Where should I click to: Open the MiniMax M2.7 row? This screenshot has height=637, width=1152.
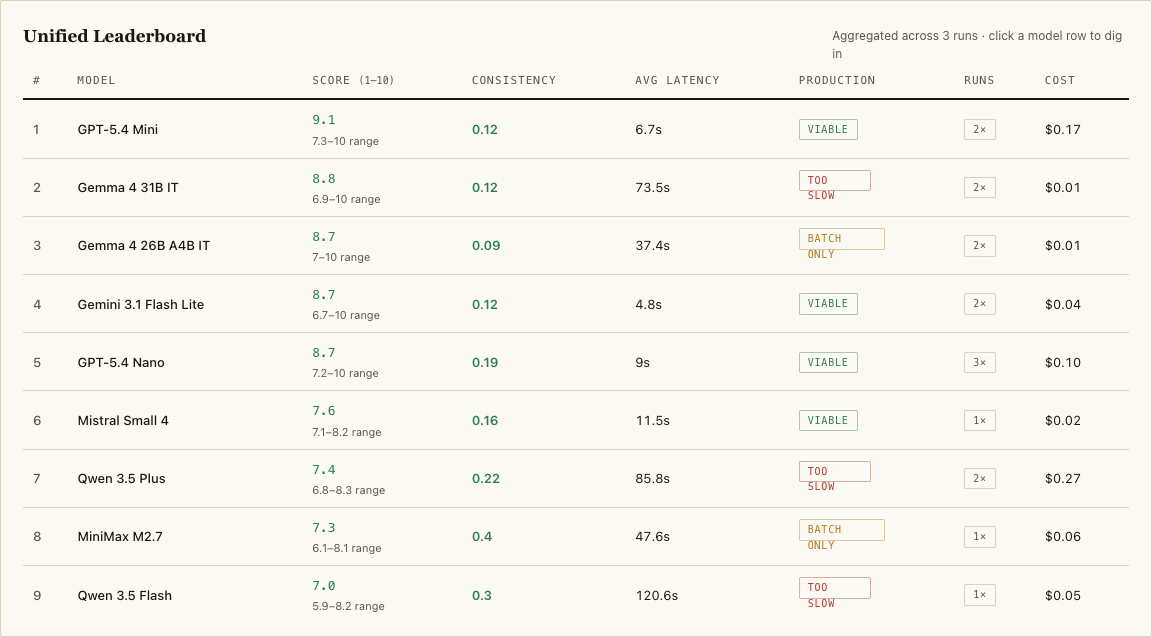point(576,536)
